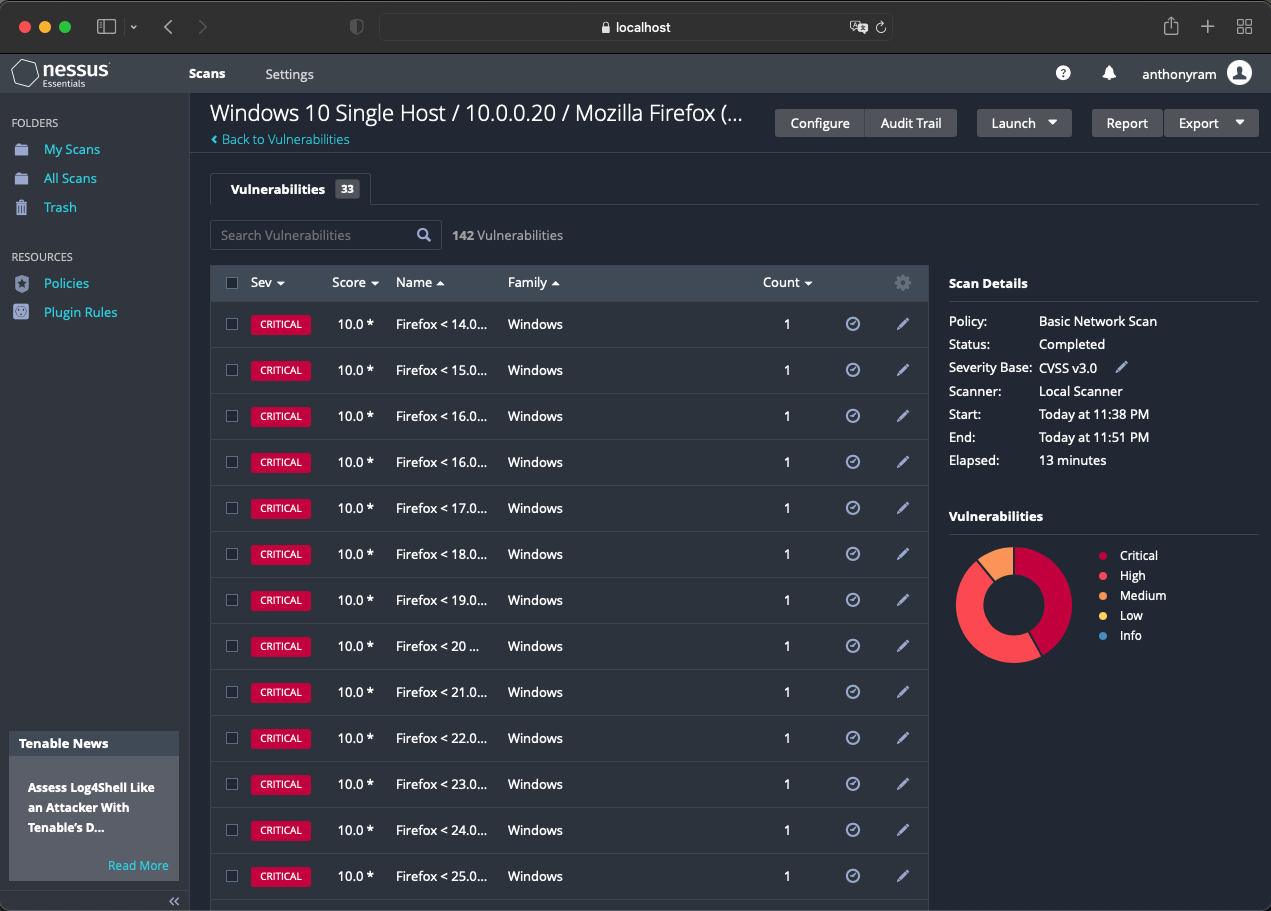Check the box for Firefox < 24.0 row

tap(232, 830)
